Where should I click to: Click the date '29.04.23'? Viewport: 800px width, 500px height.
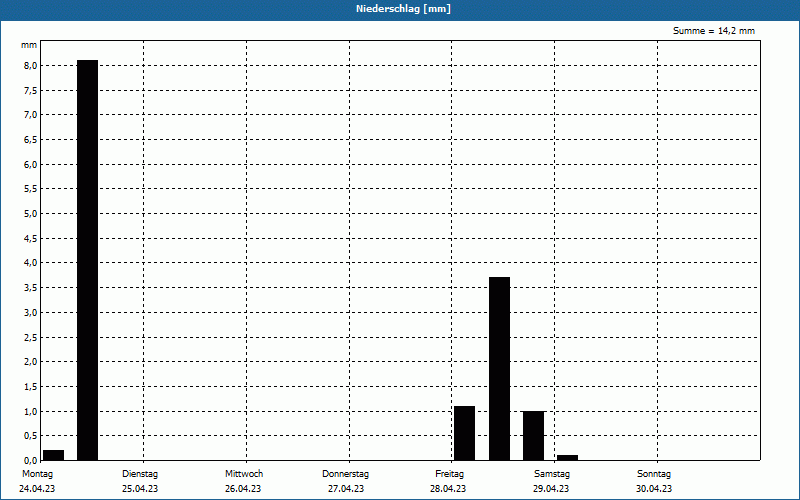pyautogui.click(x=551, y=489)
